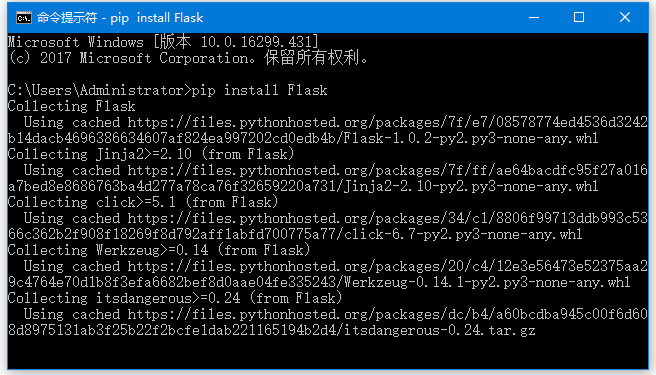The image size is (656, 375).
Task: Click the 2017 Microsoft Corporation copyright line
Action: [x=188, y=58]
